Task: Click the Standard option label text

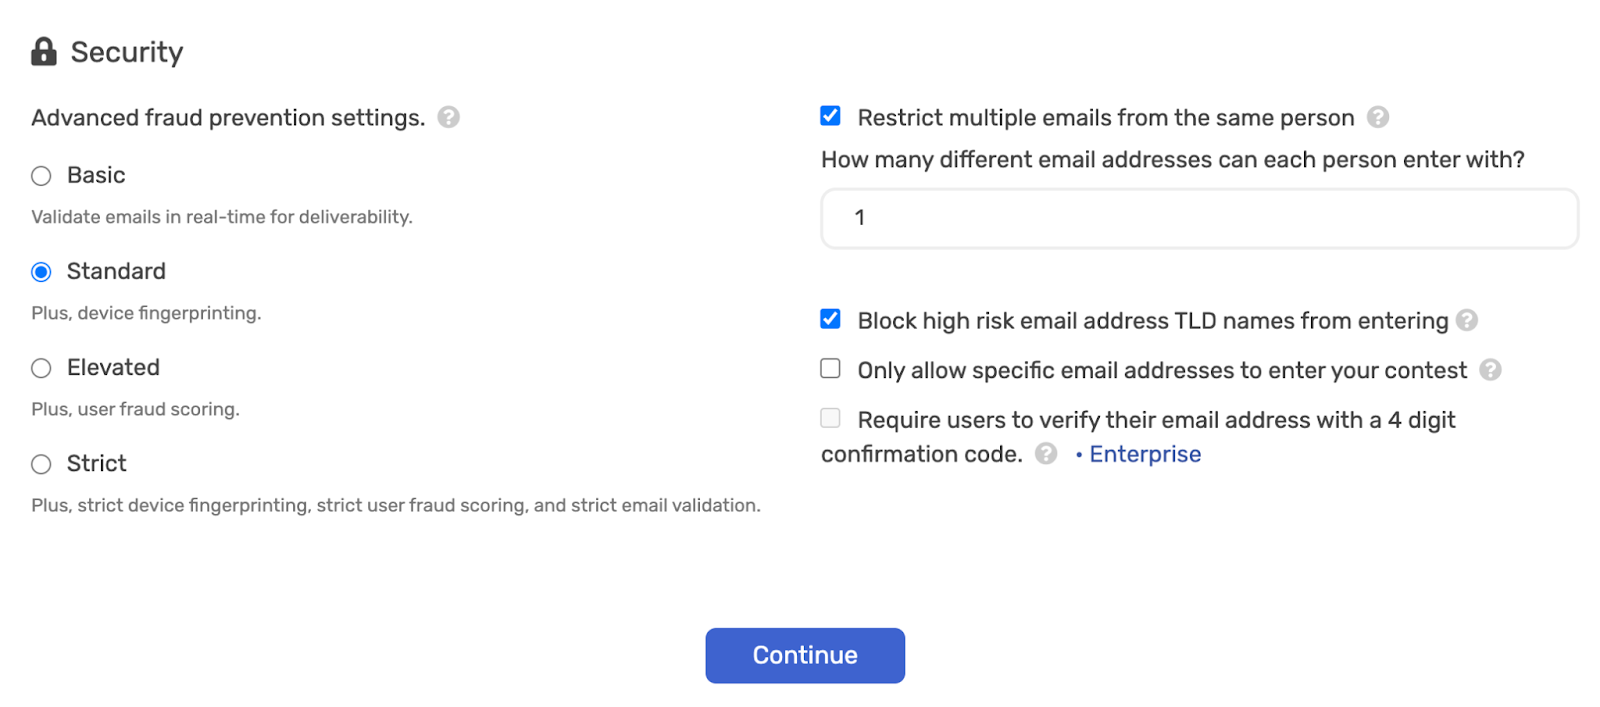Action: click(x=116, y=271)
